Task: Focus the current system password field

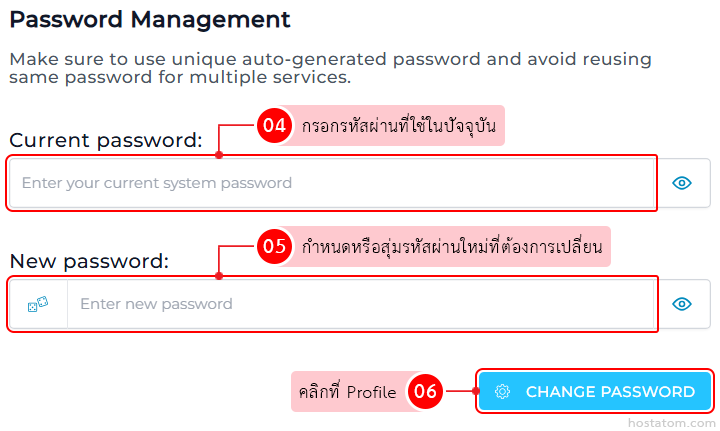Action: pos(330,183)
